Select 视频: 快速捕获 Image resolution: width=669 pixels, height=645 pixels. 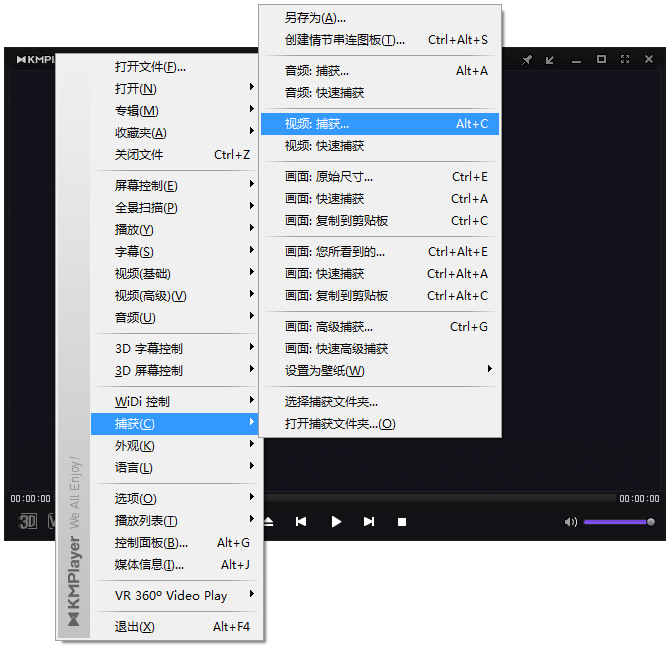pos(380,146)
